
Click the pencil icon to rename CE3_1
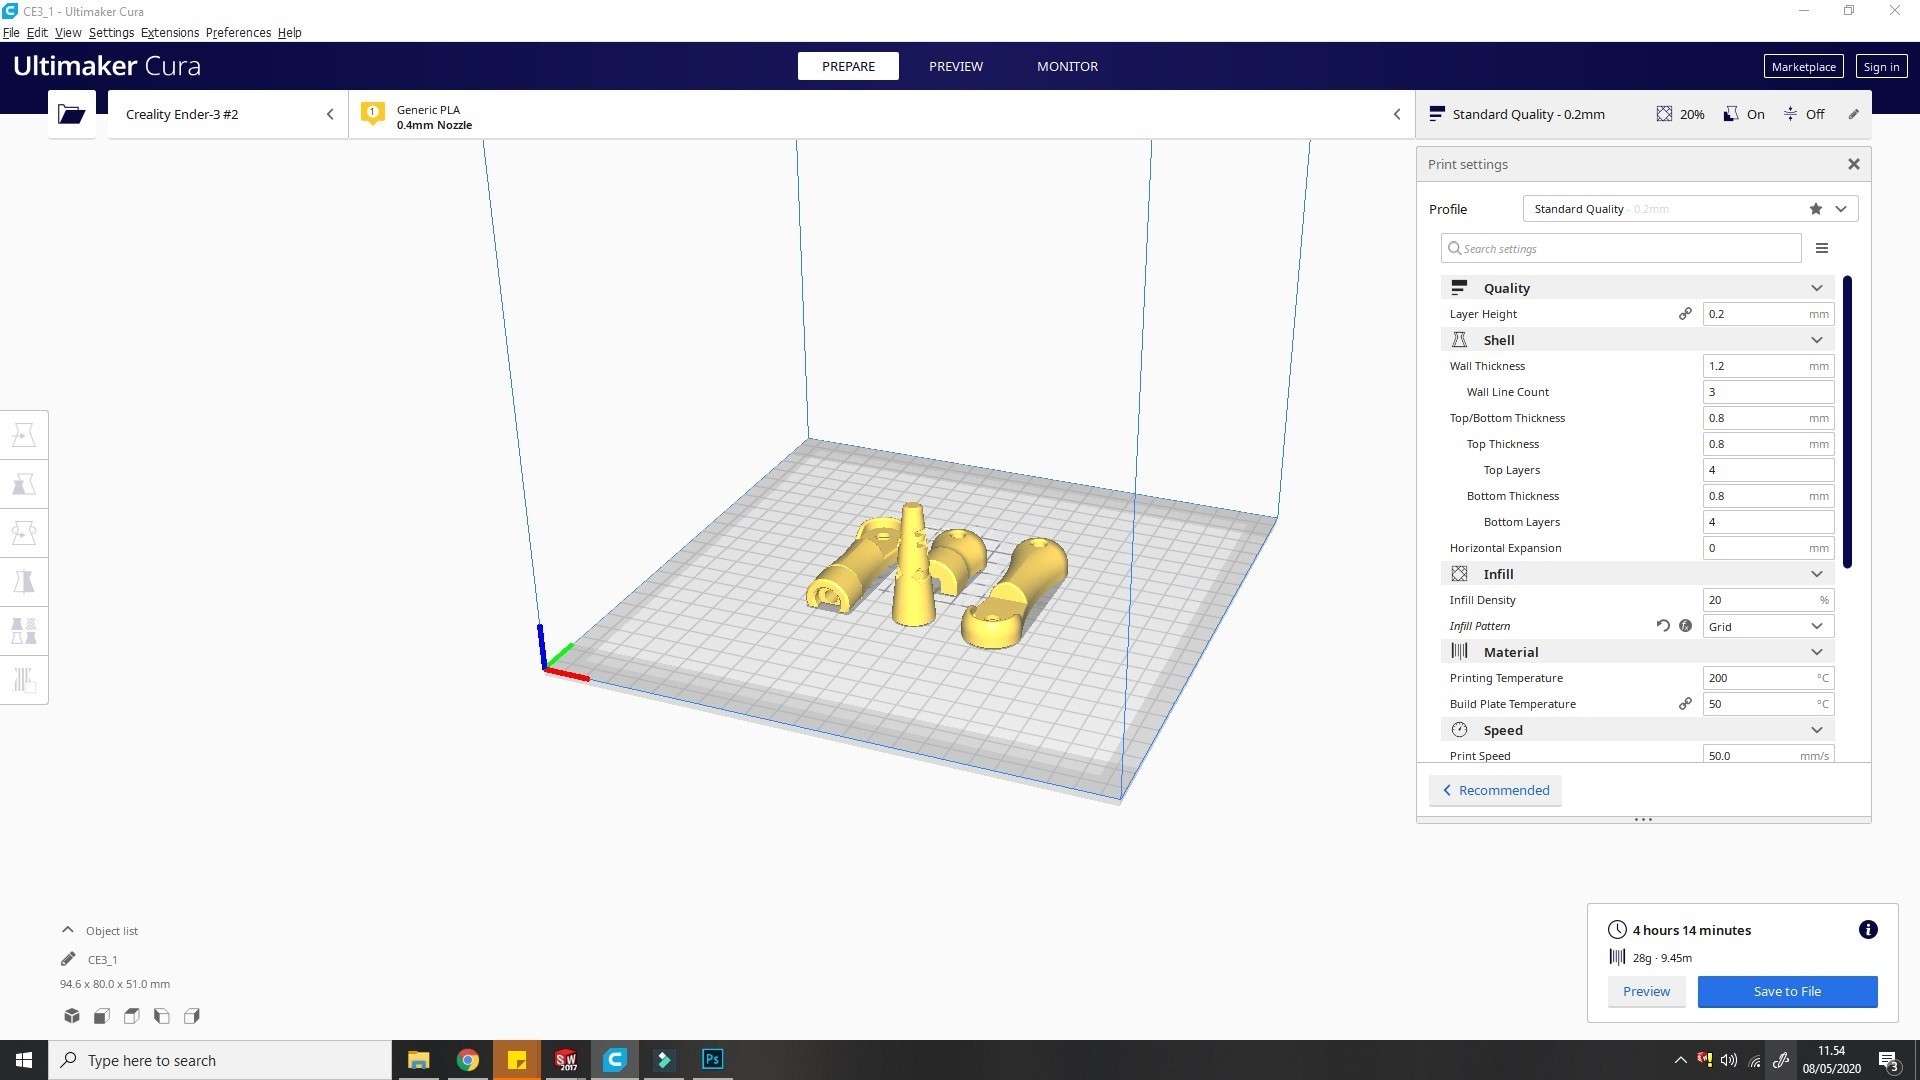(68, 958)
